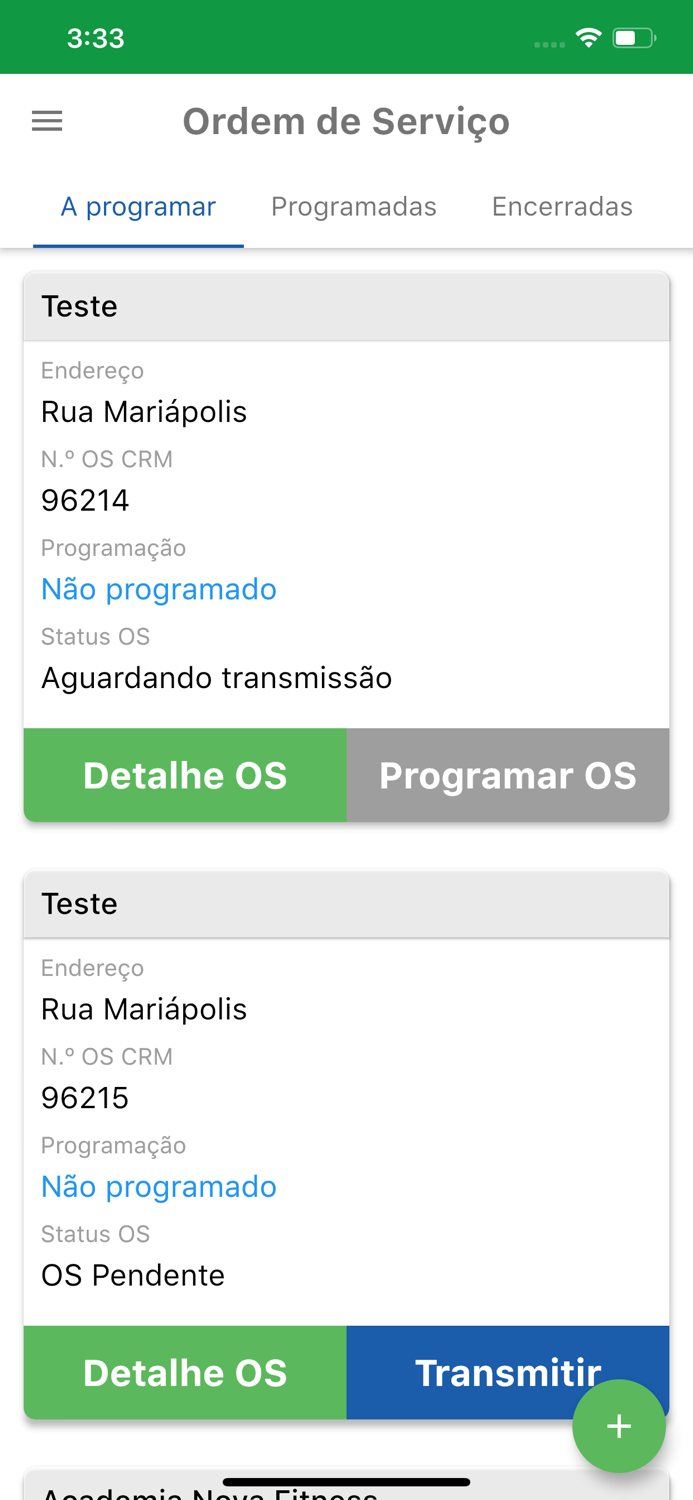This screenshot has height=1500, width=693.
Task: Tap Programar OS for order 96214
Action: pos(508,775)
